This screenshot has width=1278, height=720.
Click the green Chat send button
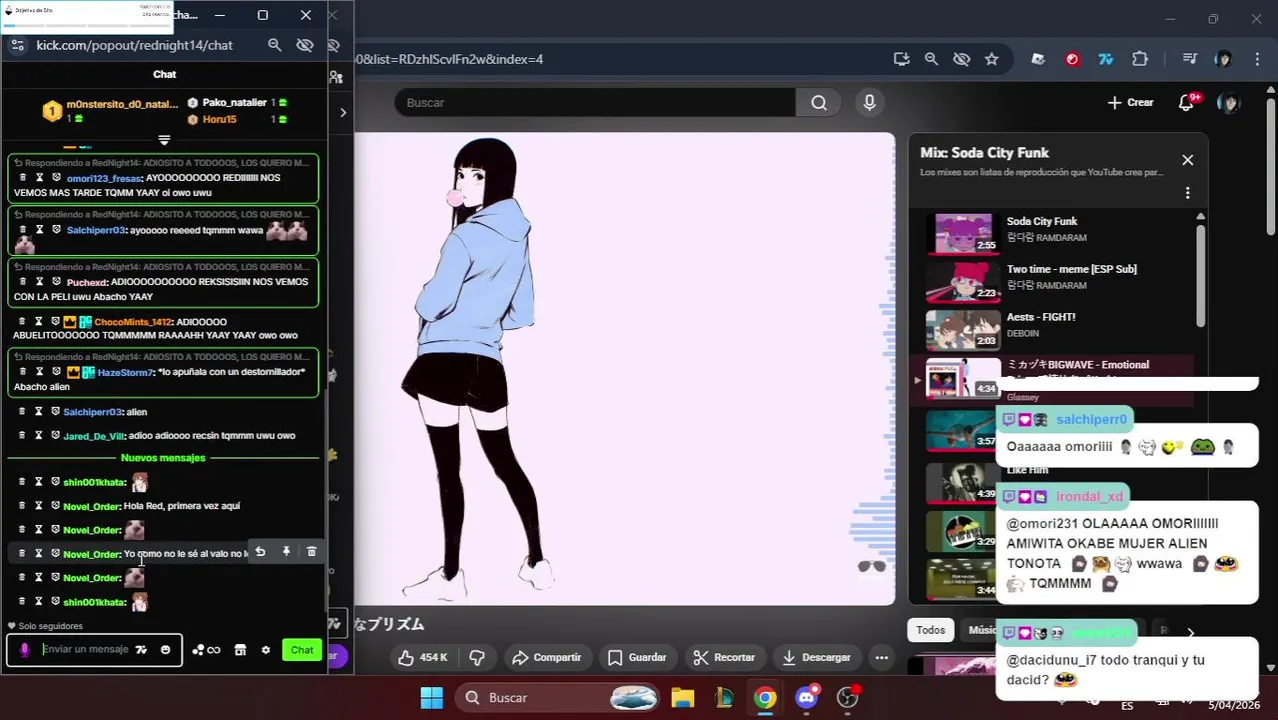[302, 650]
